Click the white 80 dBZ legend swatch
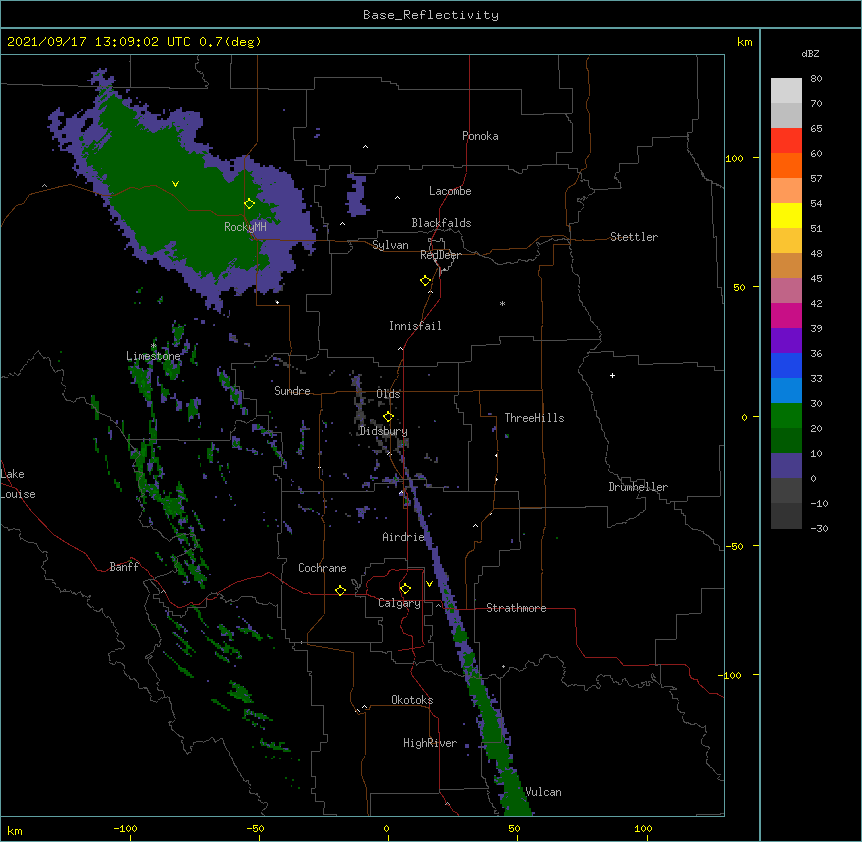 click(x=786, y=90)
